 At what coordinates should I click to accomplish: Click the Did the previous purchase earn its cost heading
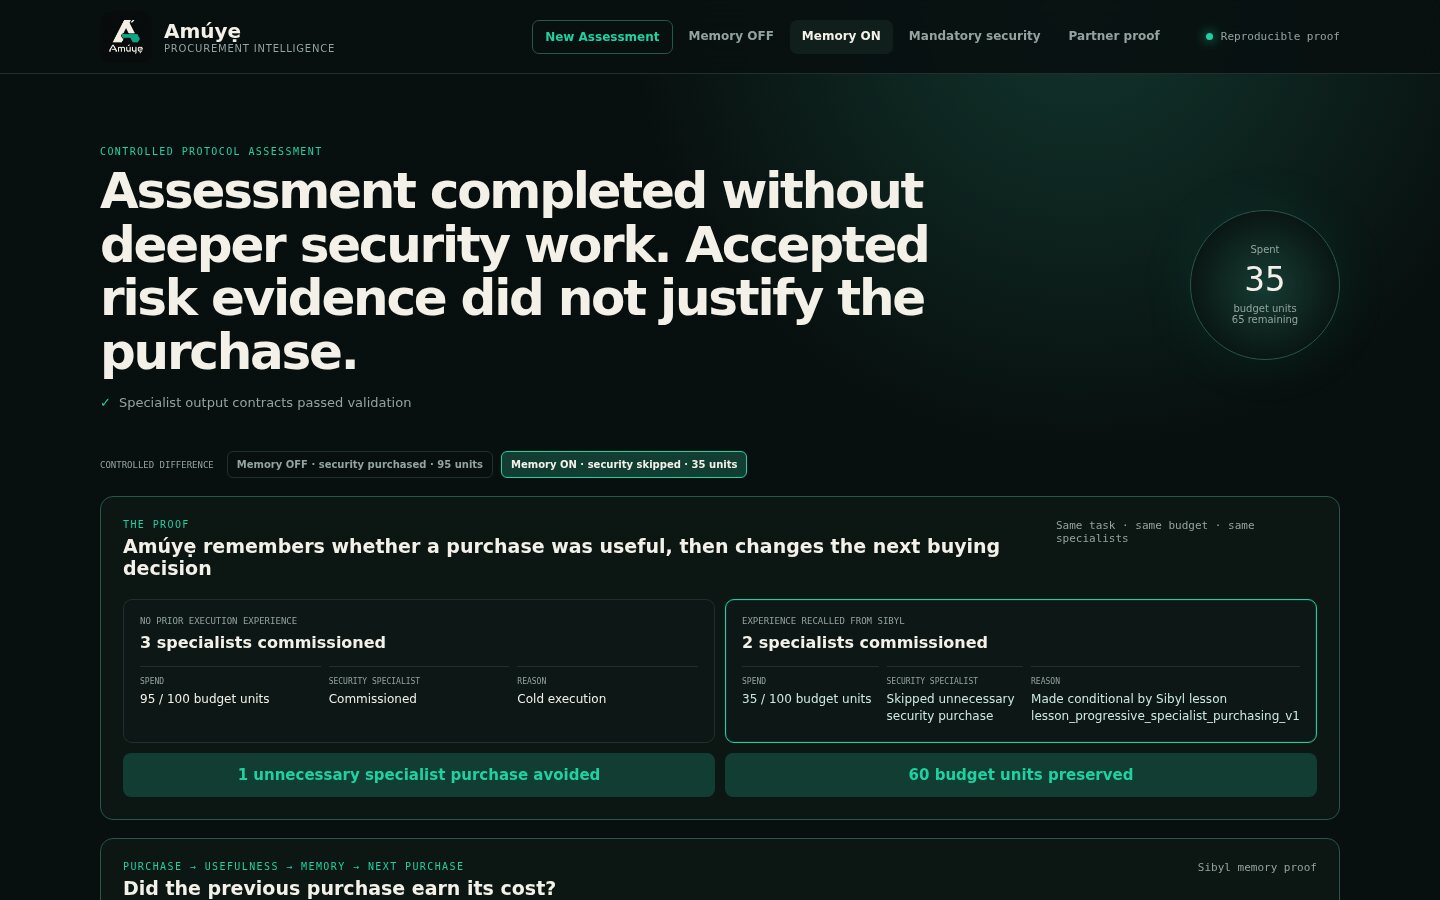pos(339,888)
